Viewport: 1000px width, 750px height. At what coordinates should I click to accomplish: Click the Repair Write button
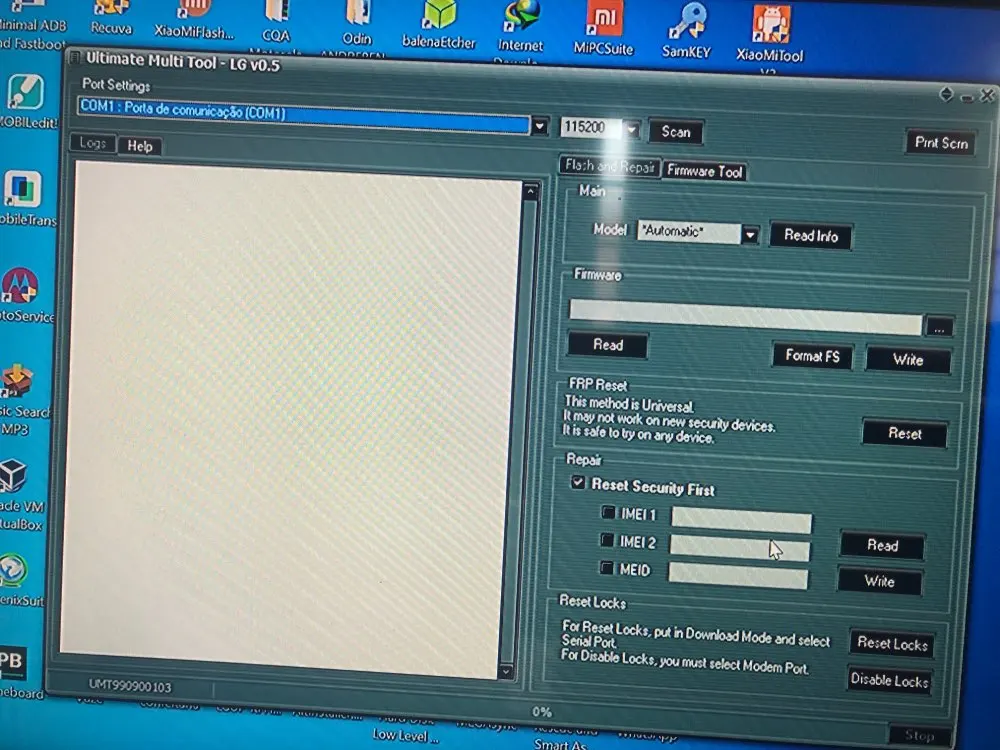tap(879, 582)
